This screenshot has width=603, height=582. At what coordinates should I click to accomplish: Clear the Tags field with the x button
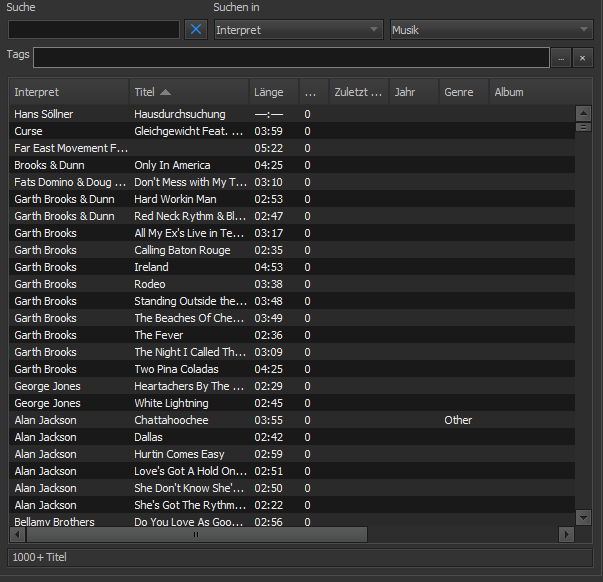pos(583,58)
